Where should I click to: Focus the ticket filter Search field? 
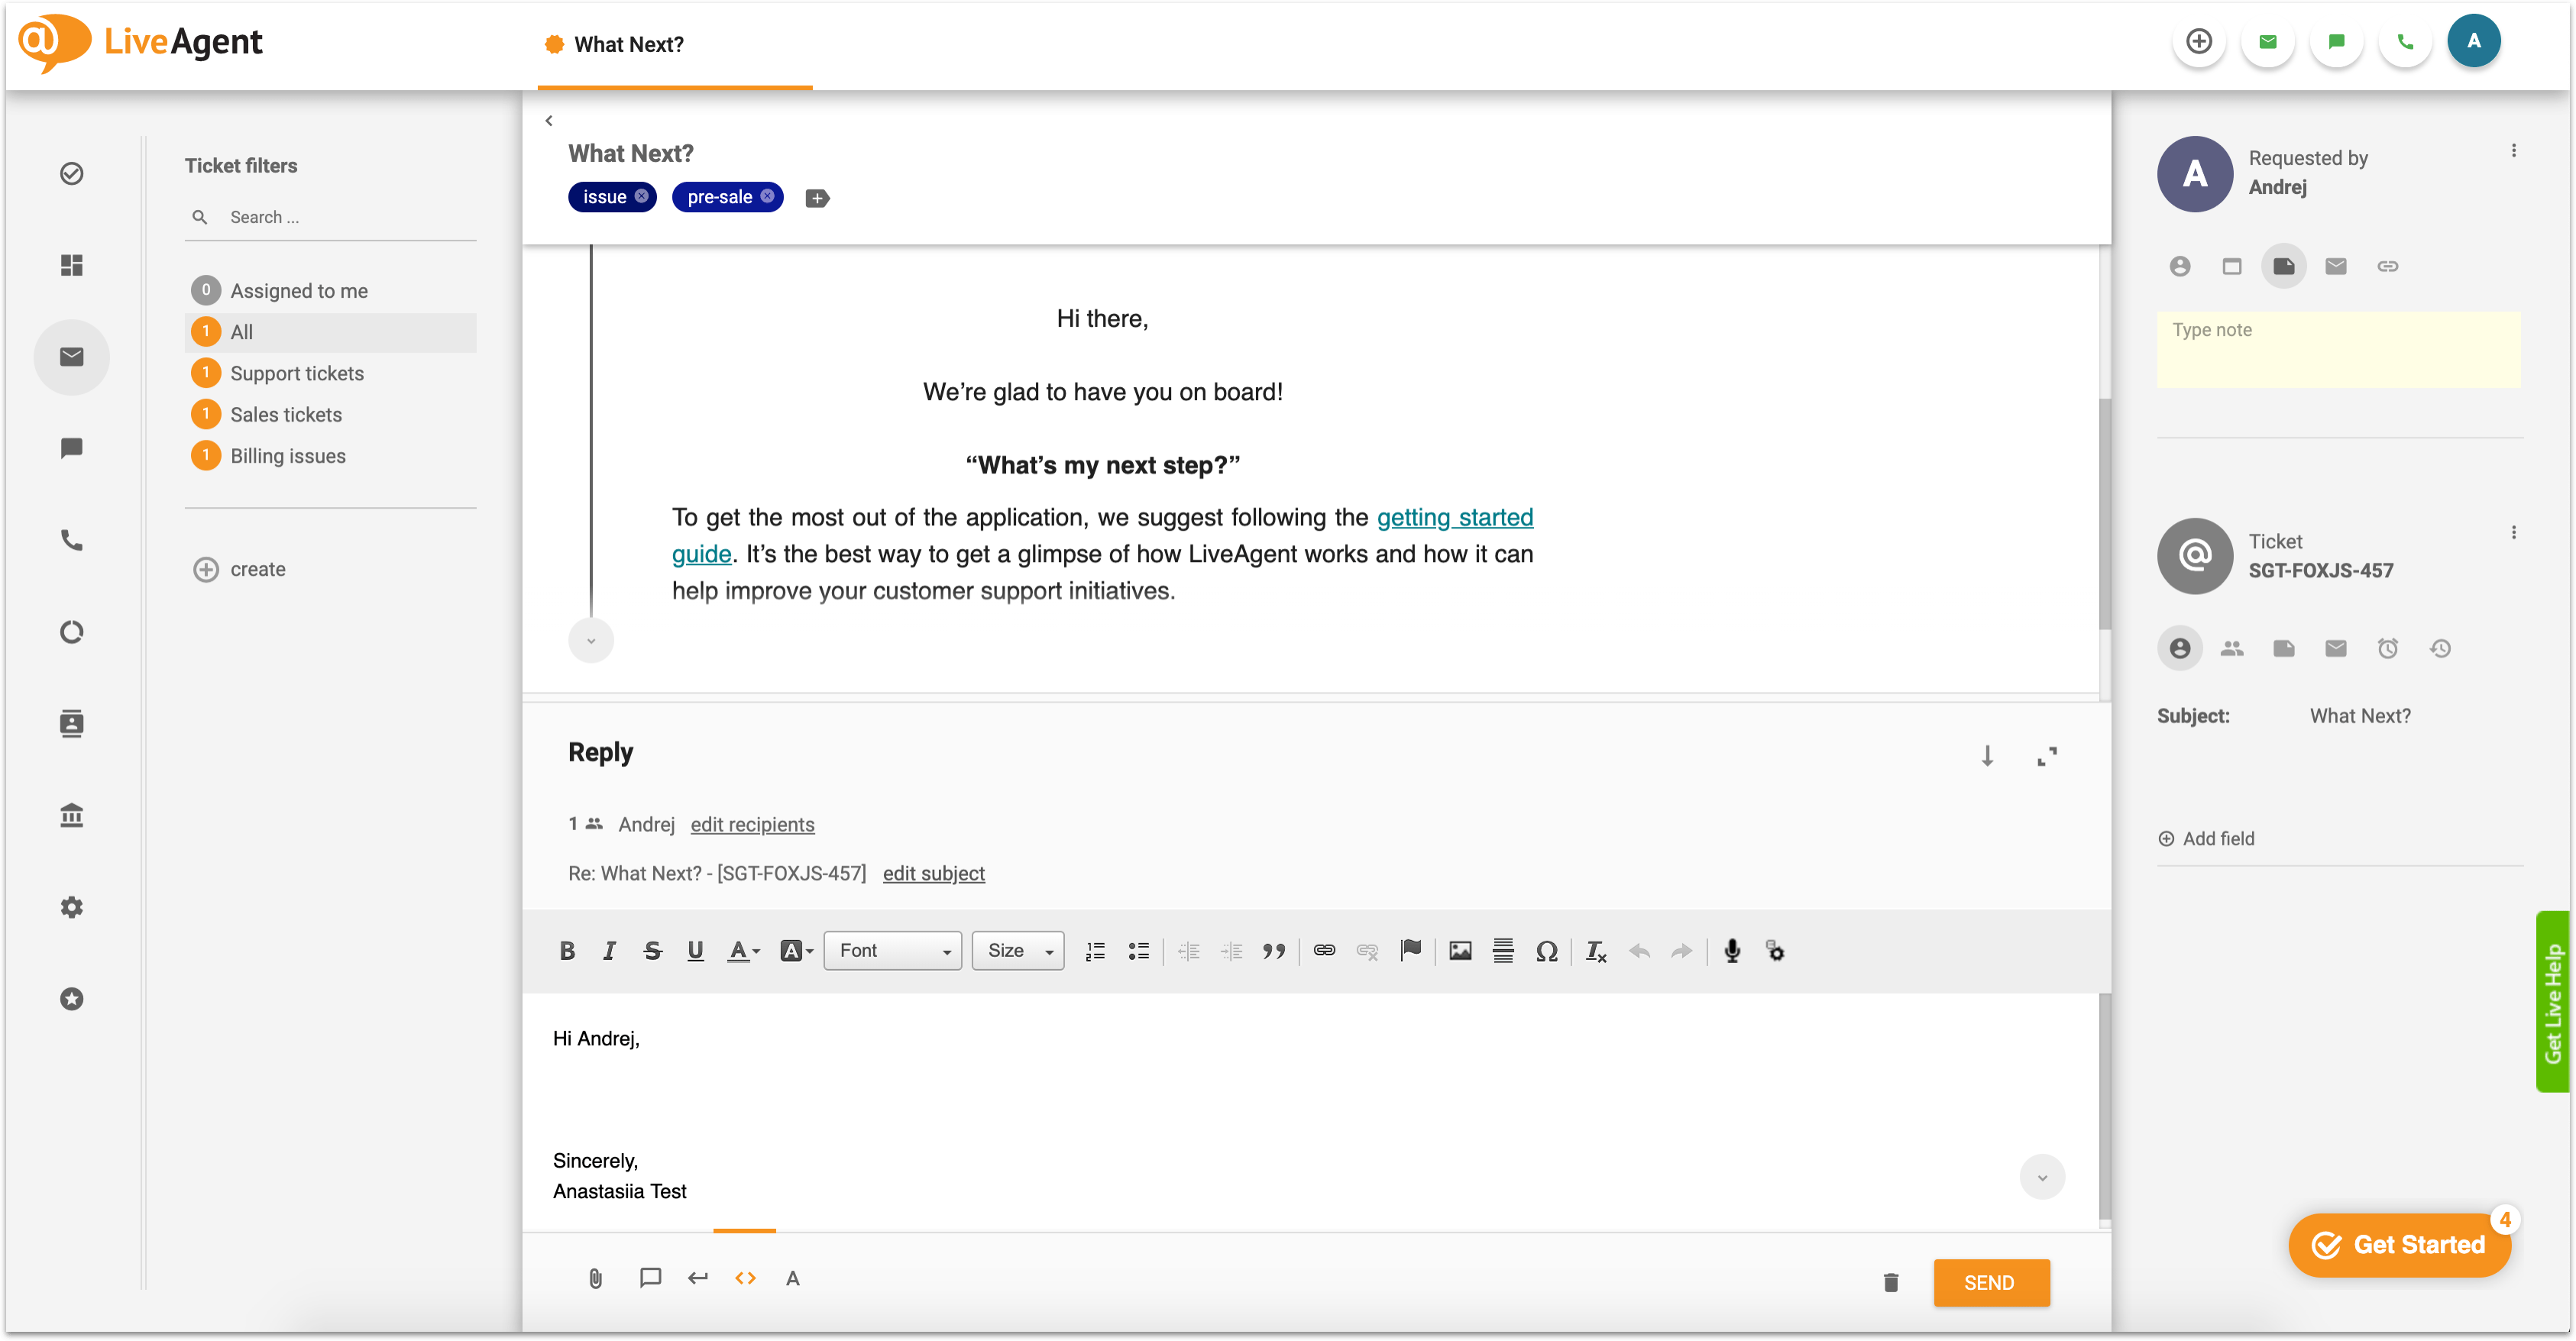(330, 217)
